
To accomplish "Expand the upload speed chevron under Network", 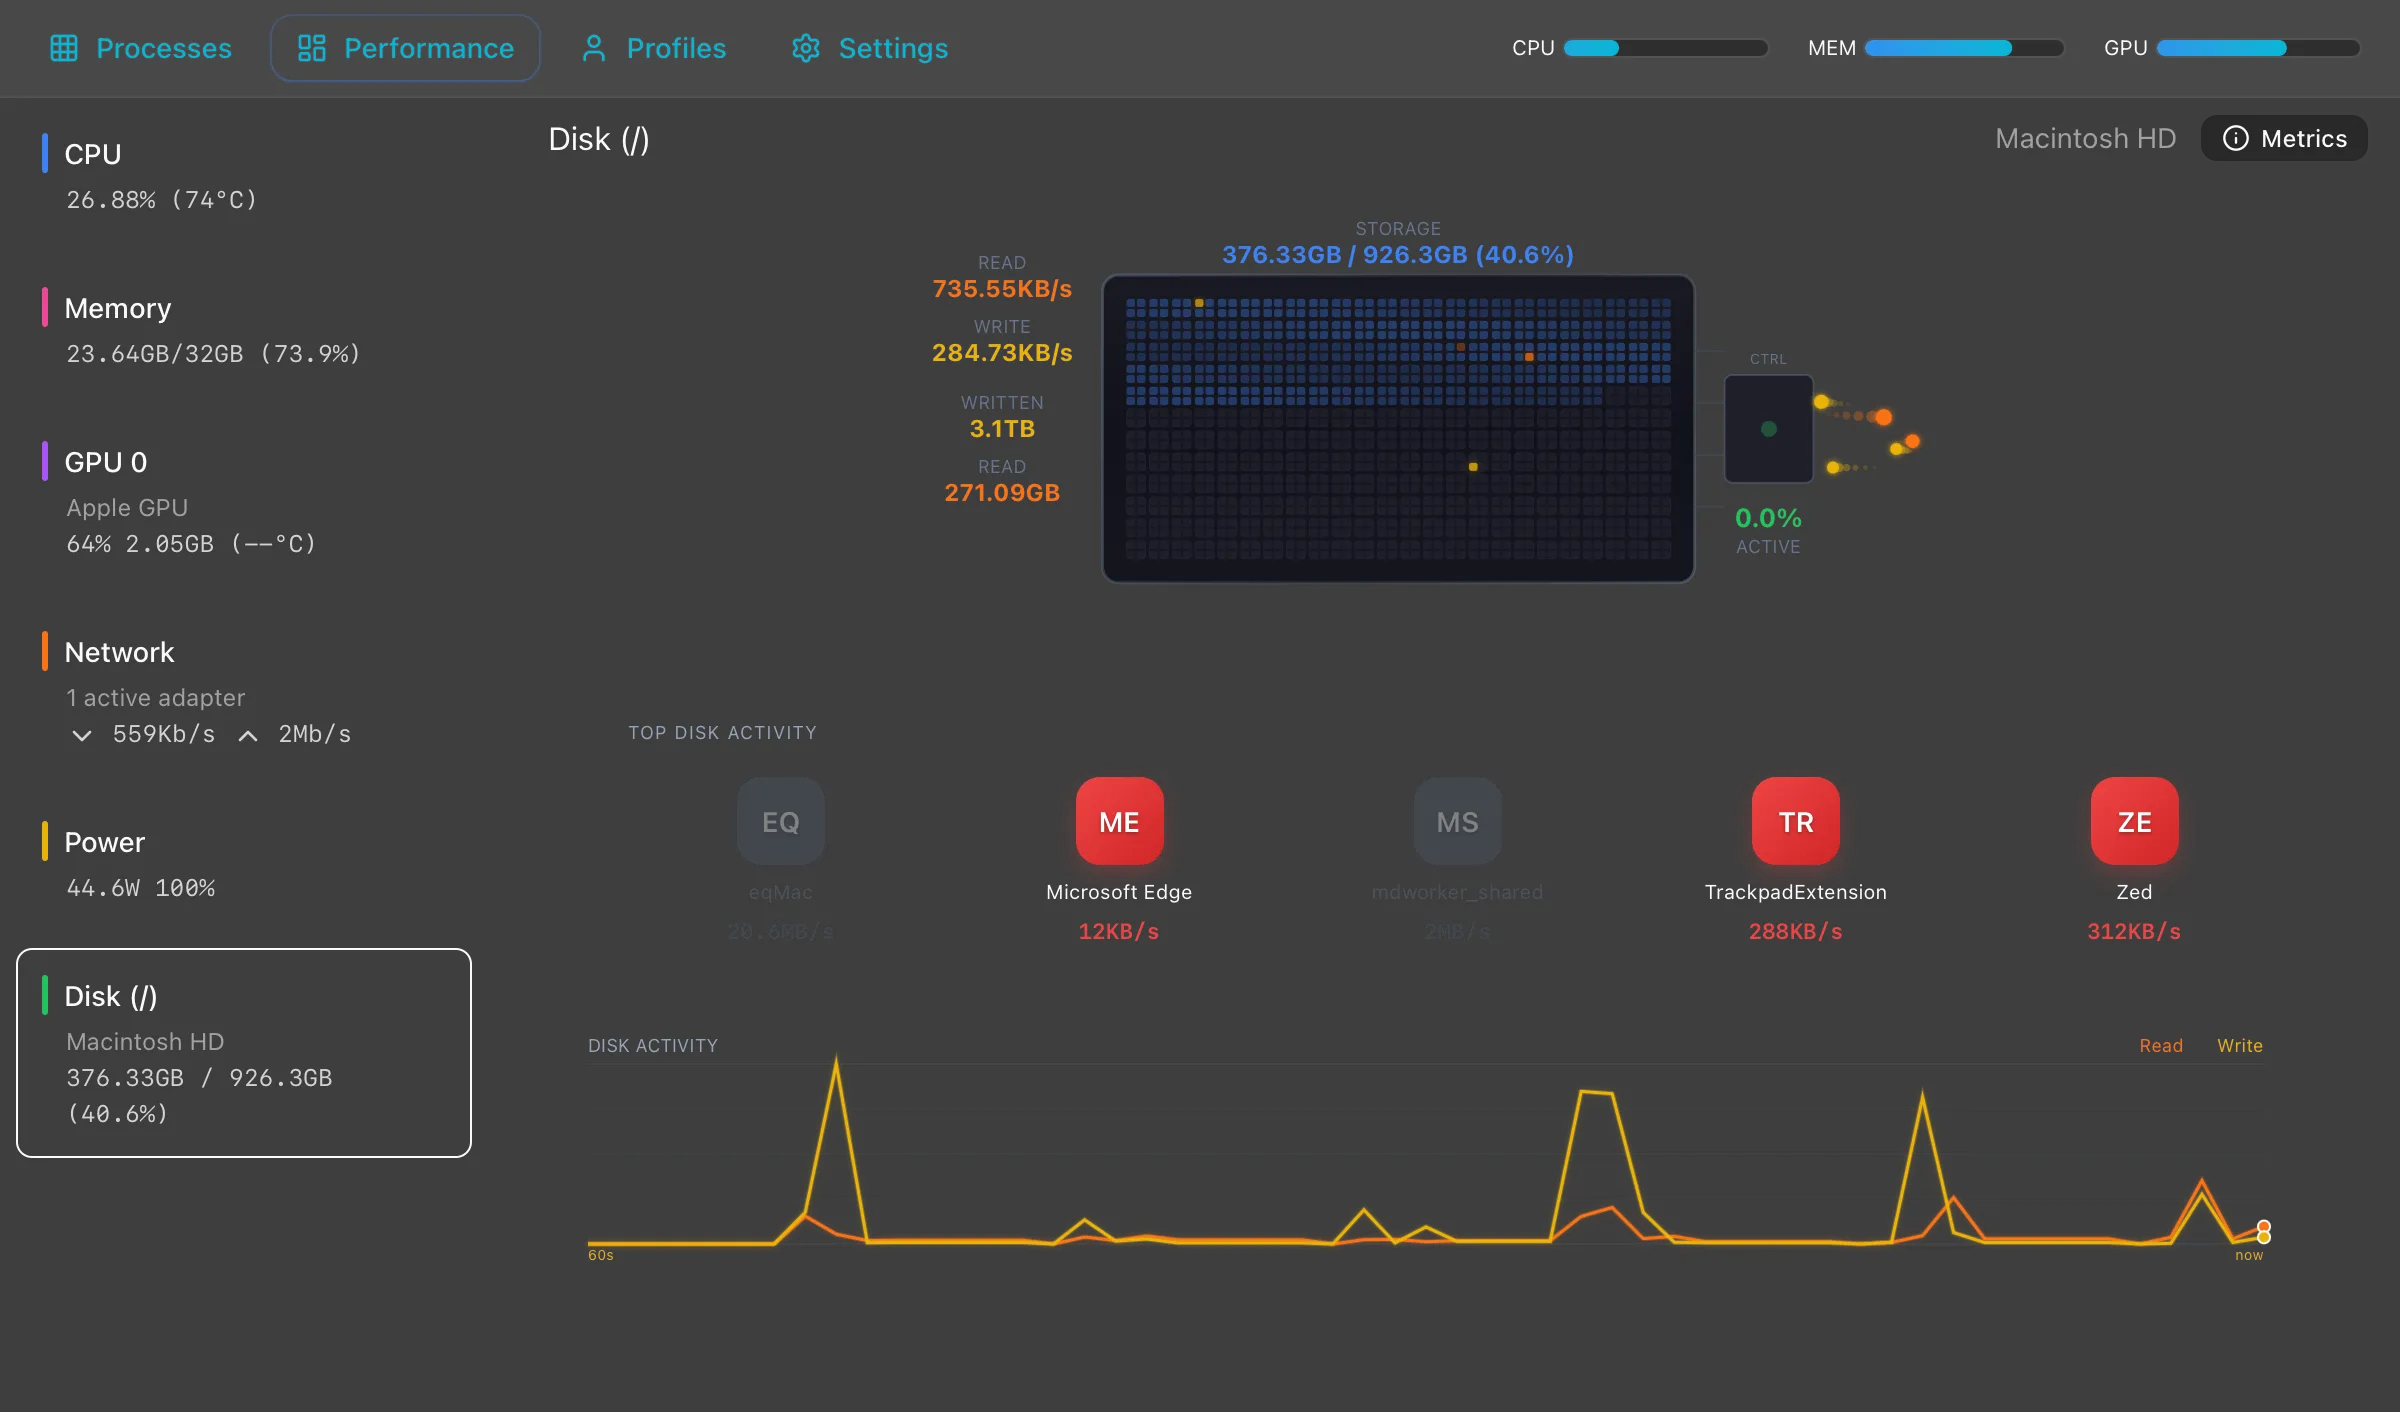I will [246, 735].
